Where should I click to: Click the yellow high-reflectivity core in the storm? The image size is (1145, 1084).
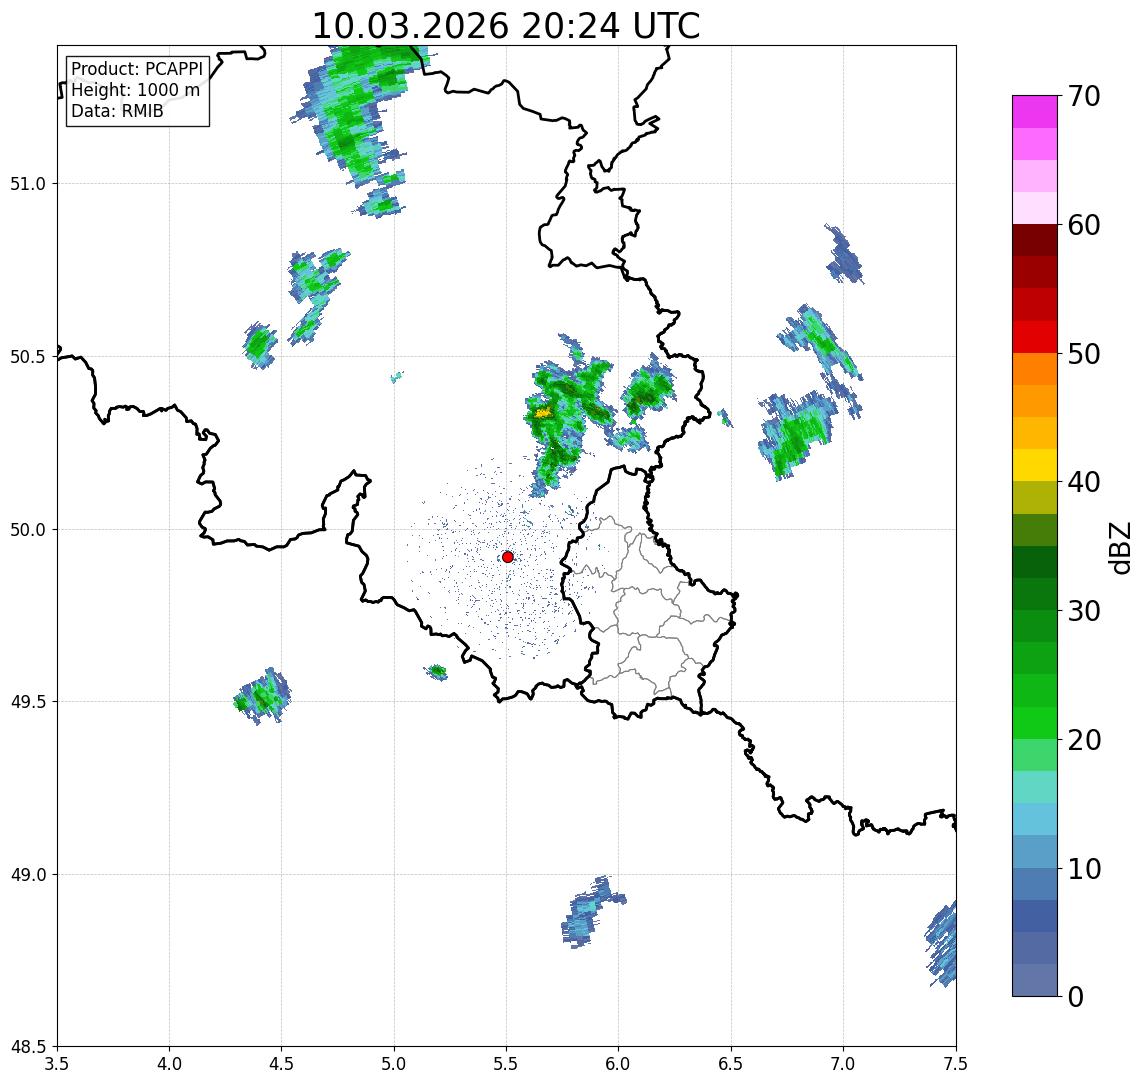point(543,413)
